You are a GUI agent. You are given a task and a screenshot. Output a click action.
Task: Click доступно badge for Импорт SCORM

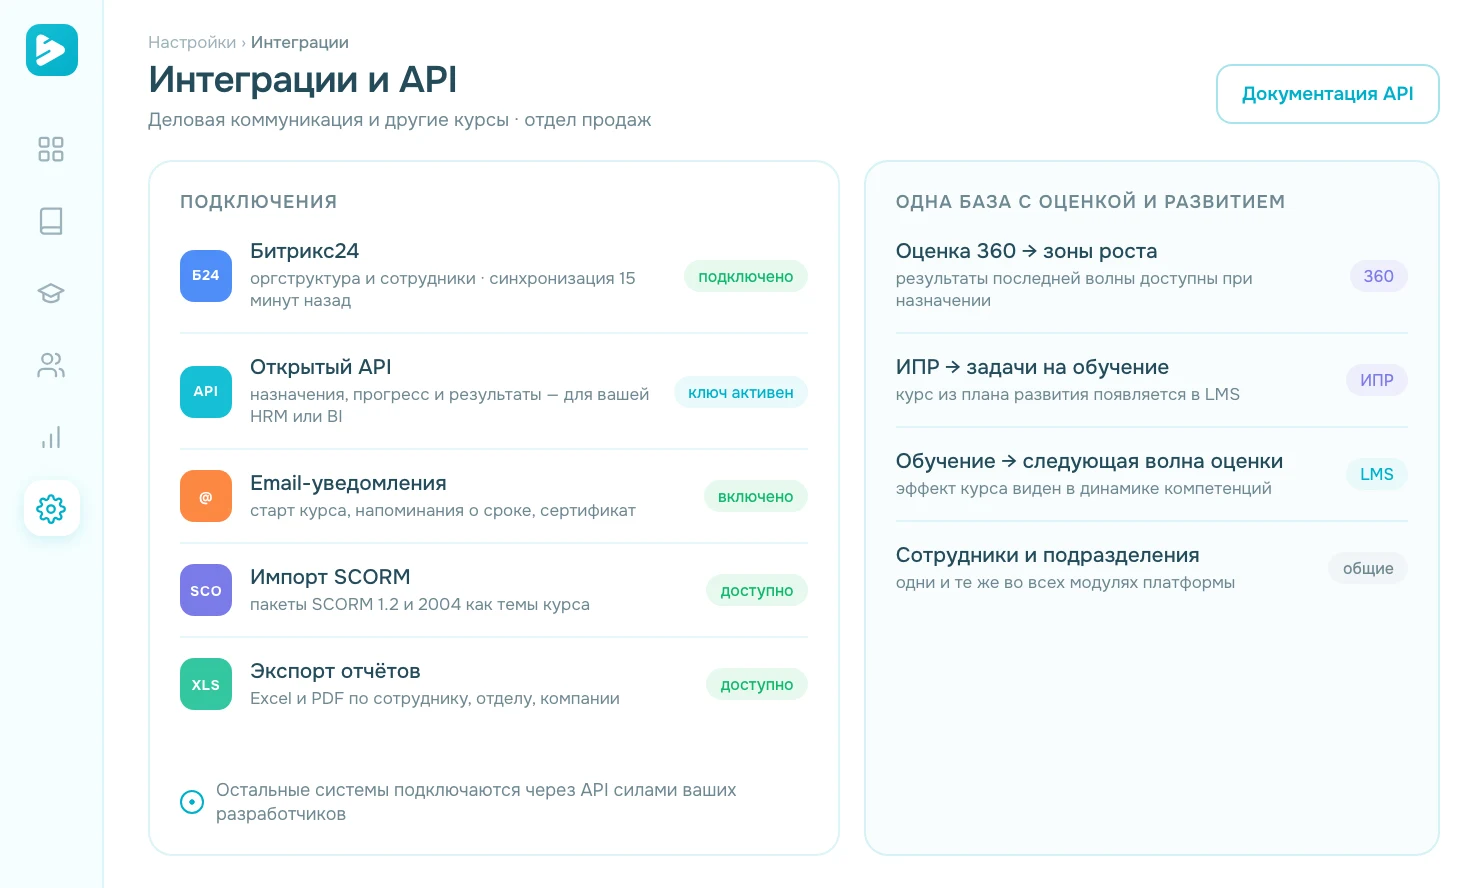coord(757,591)
